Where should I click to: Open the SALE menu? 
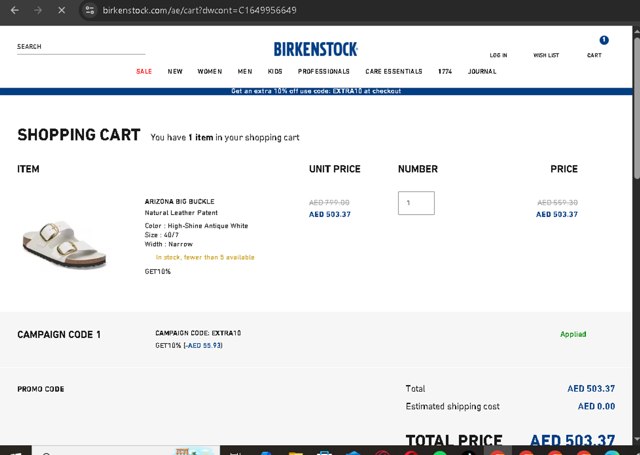144,71
